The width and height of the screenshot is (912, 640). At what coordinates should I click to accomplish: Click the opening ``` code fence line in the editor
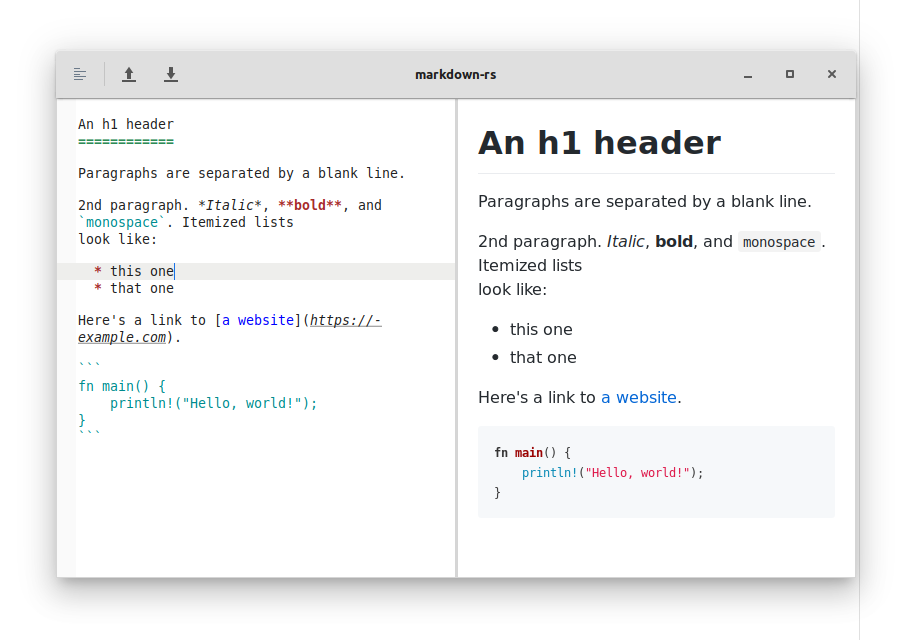[x=89, y=364]
